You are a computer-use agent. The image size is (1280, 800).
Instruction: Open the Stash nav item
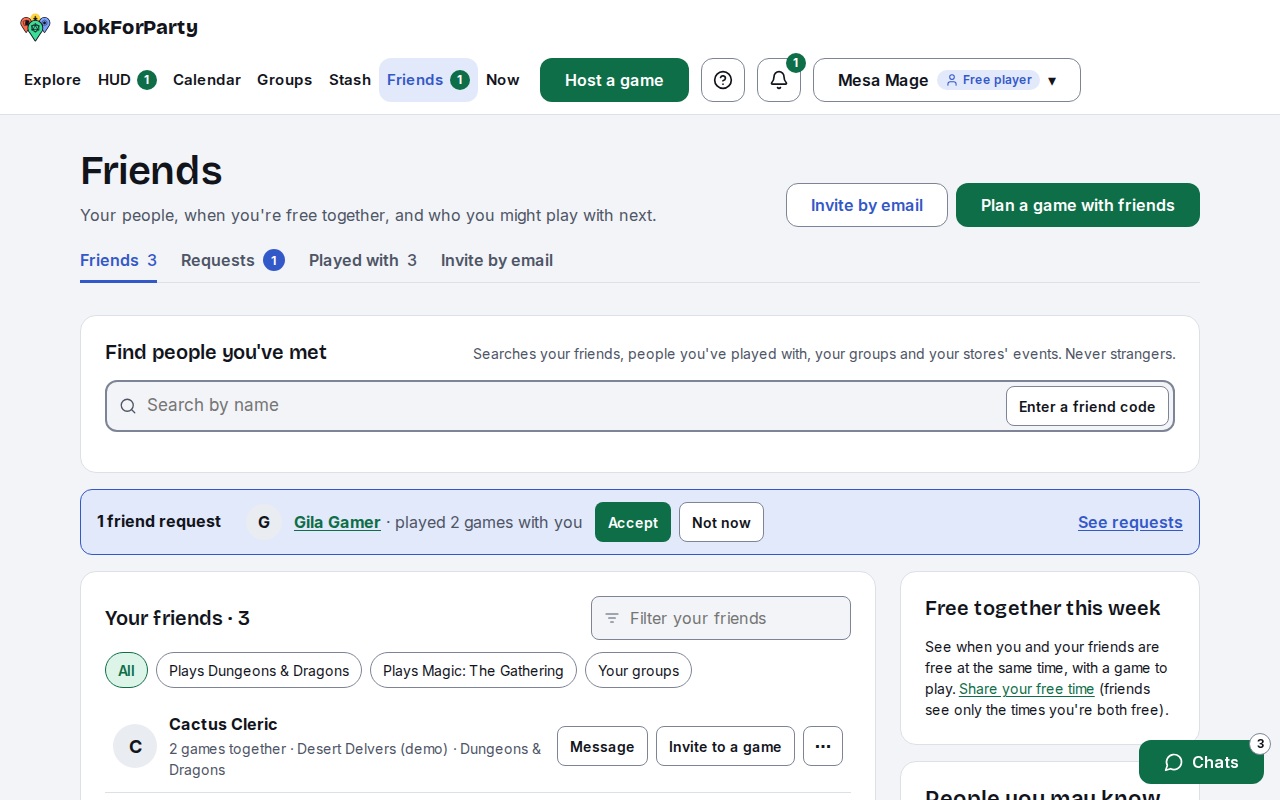coord(350,80)
